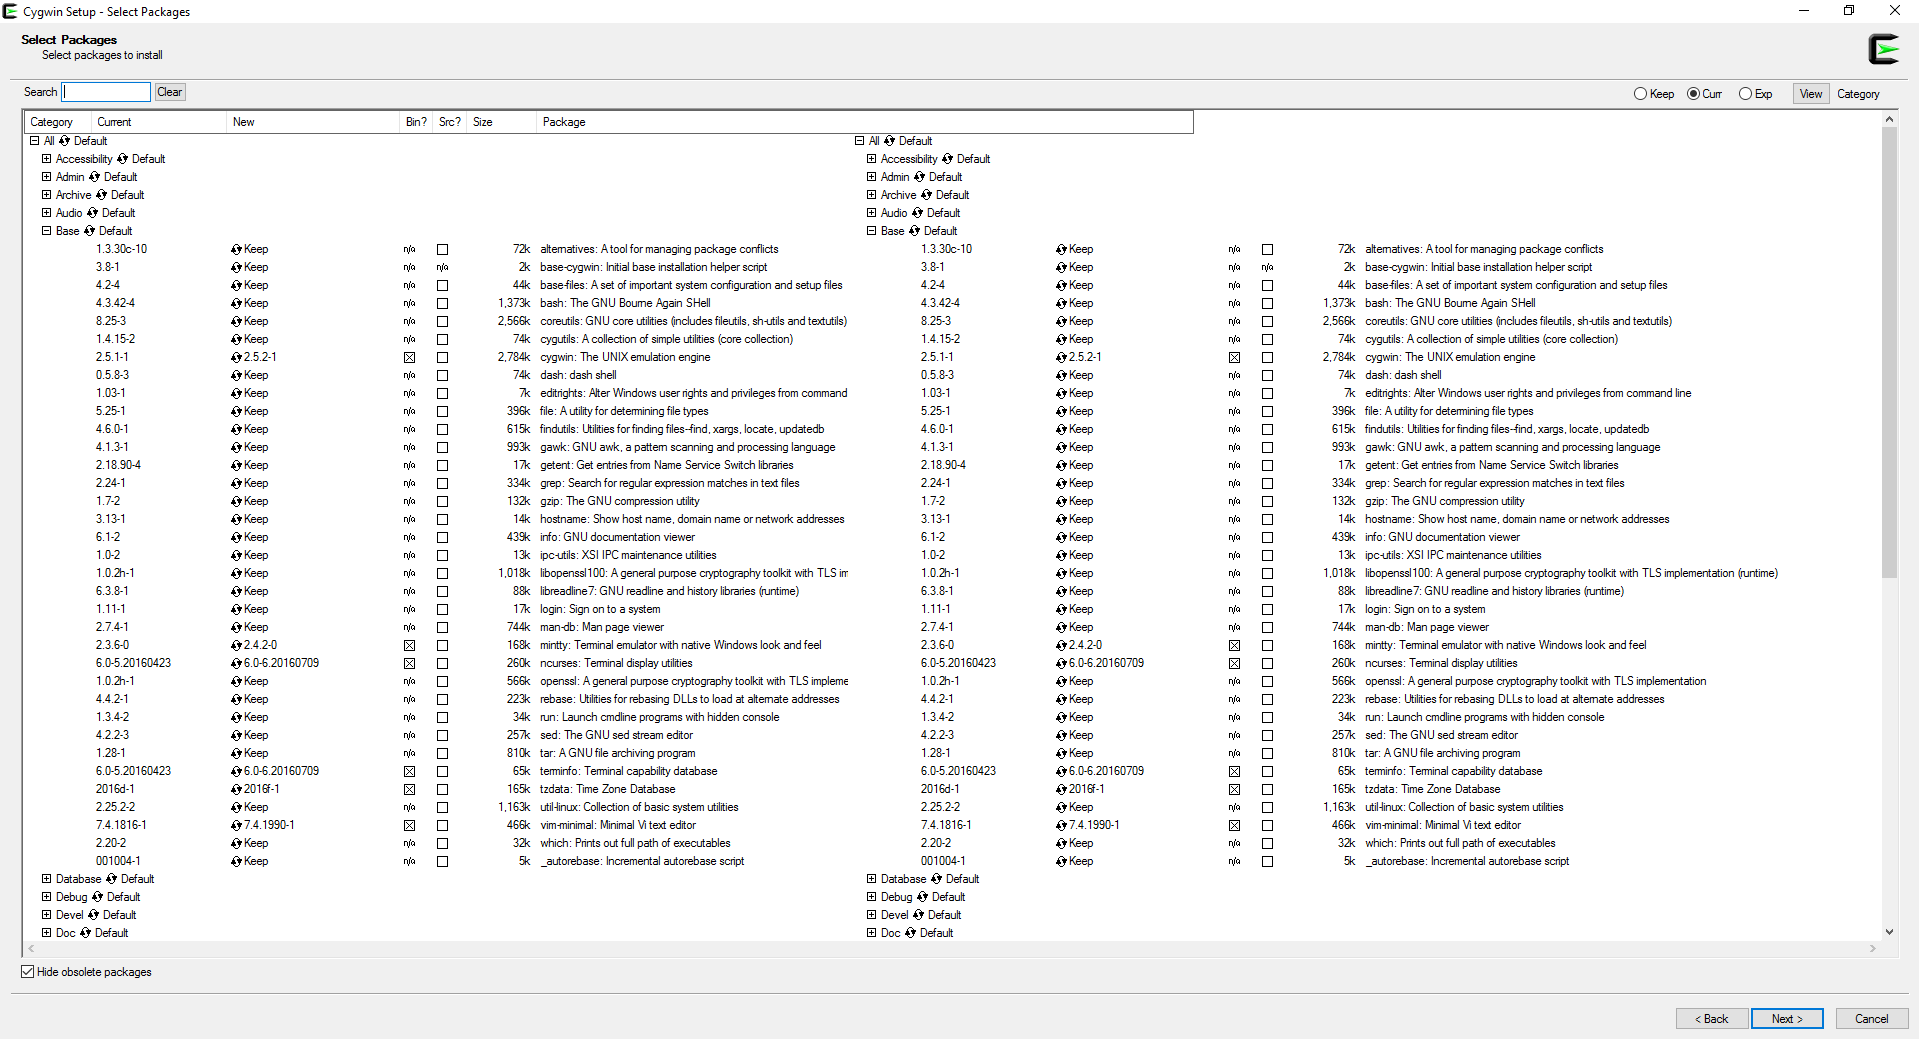
Task: Click cycle icon beside Devel Default in left tree
Action: pyautogui.click(x=94, y=915)
